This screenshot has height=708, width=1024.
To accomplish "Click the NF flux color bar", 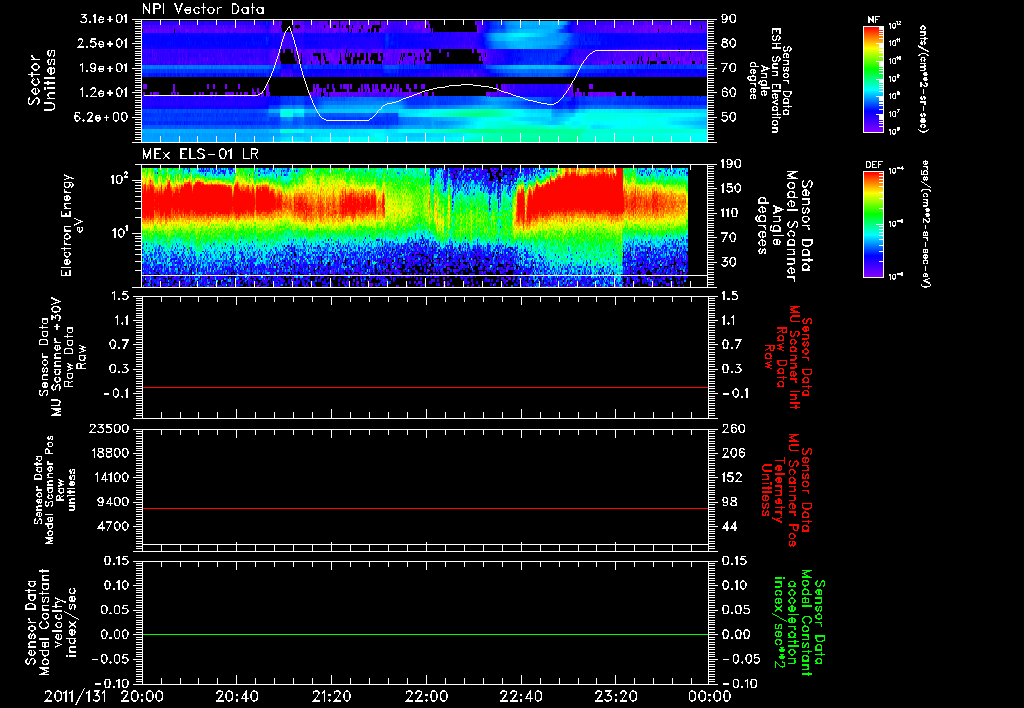I will pyautogui.click(x=873, y=78).
